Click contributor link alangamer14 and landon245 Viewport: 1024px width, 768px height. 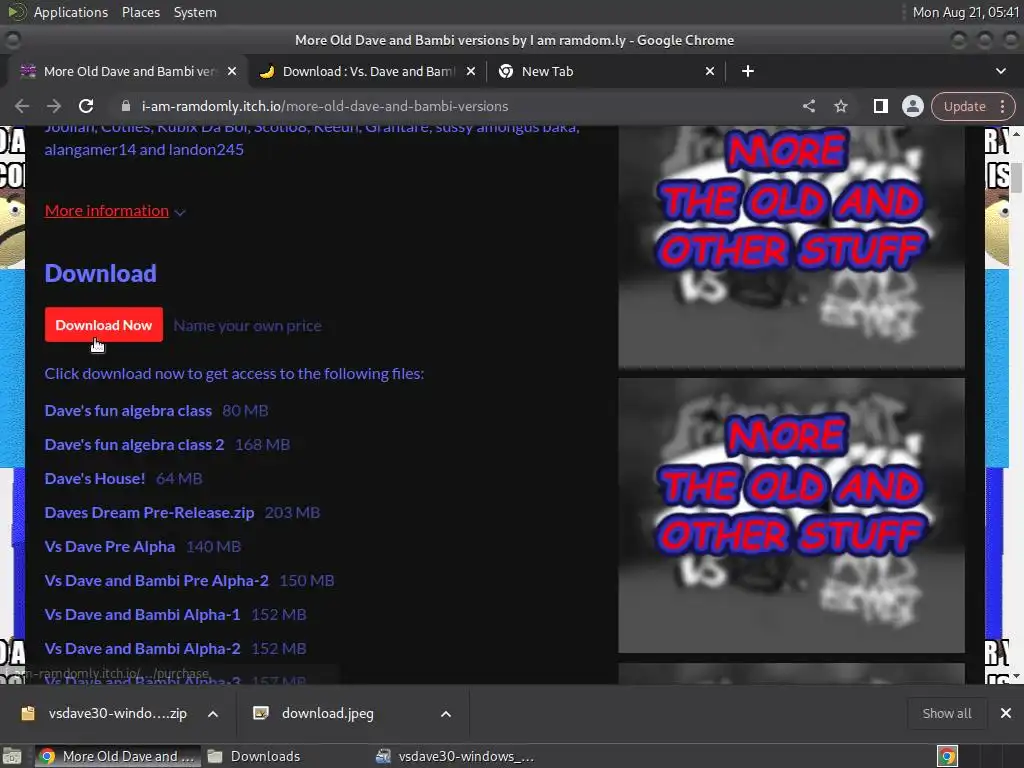(144, 150)
